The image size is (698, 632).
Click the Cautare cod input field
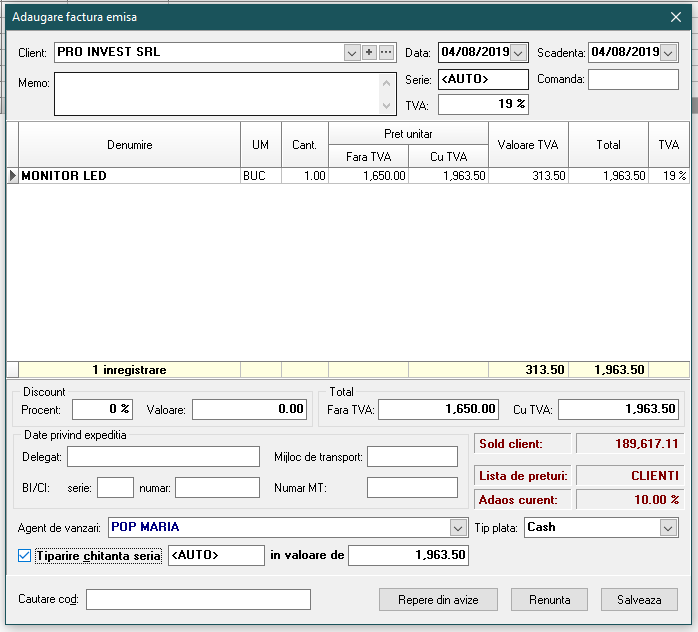(198, 599)
